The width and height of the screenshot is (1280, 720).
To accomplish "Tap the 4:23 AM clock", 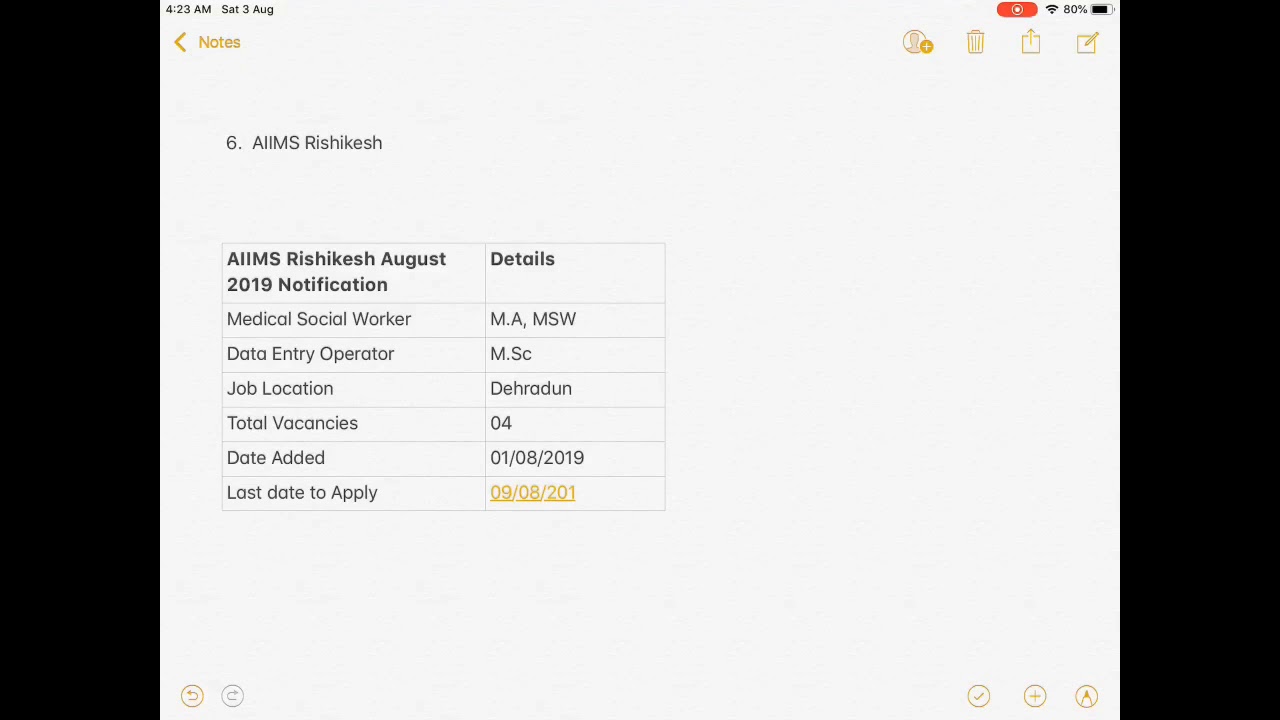I will [x=188, y=9].
